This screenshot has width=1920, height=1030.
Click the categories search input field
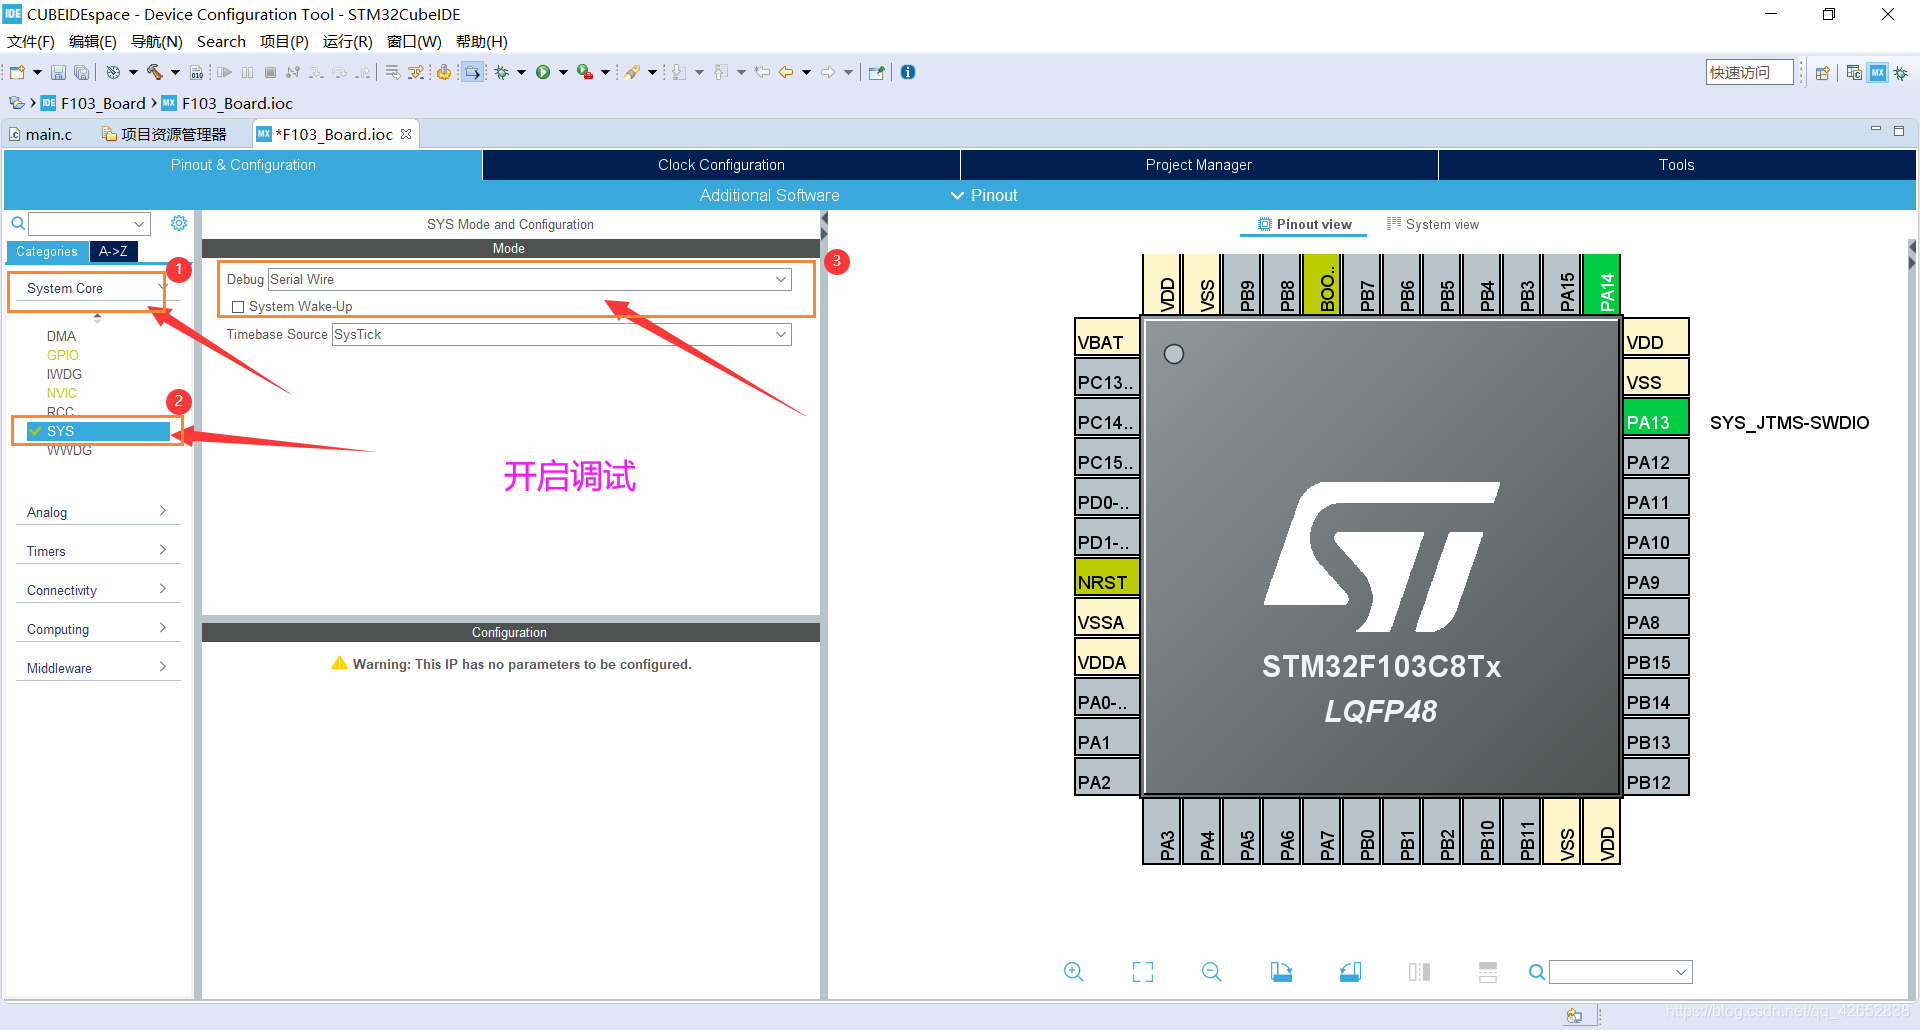click(89, 223)
